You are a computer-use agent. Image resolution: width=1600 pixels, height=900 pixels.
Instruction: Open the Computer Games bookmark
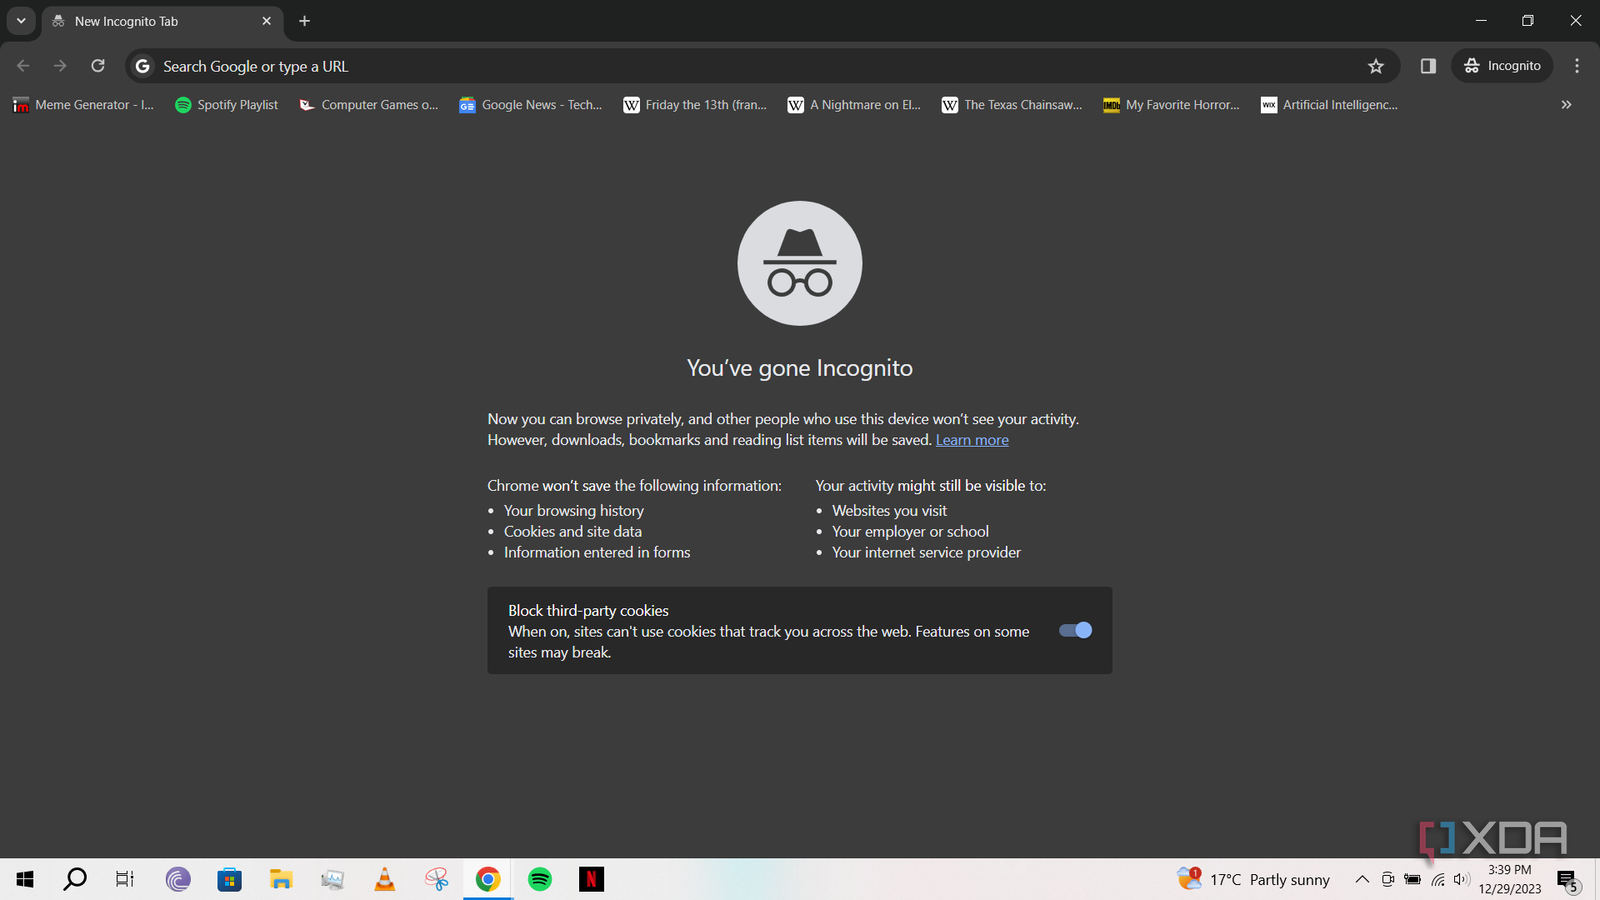pos(369,105)
